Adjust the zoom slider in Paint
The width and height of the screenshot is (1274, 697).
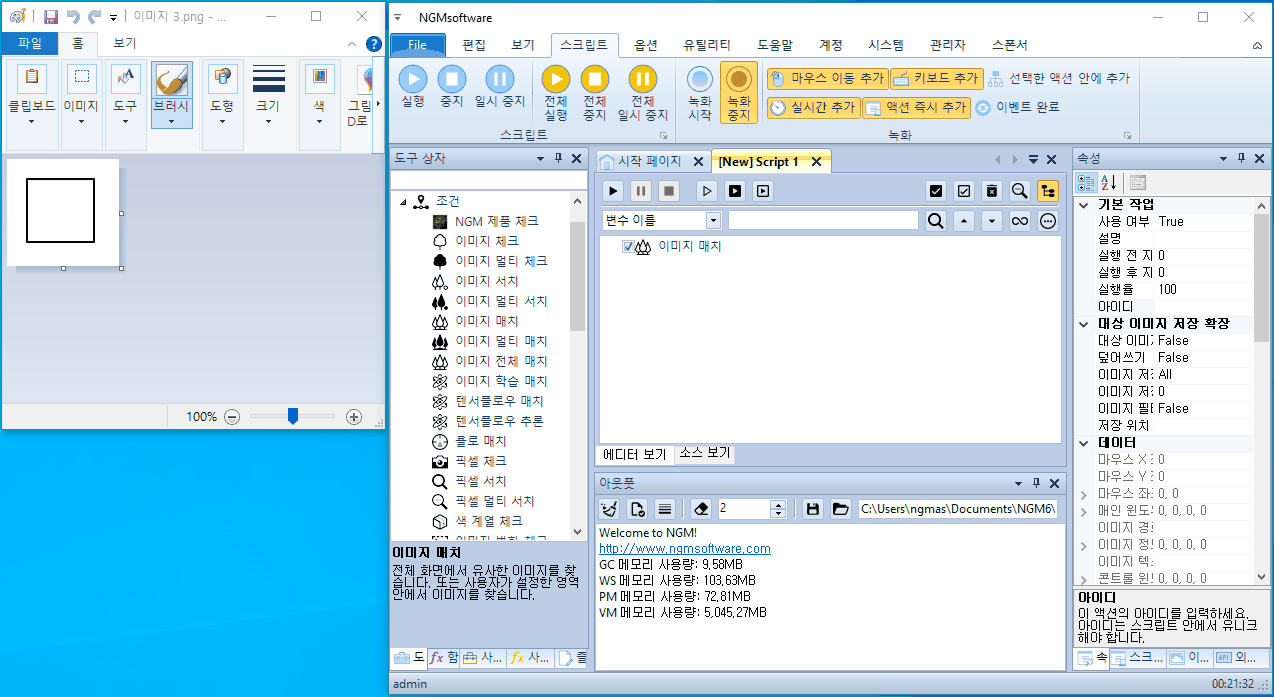[293, 416]
